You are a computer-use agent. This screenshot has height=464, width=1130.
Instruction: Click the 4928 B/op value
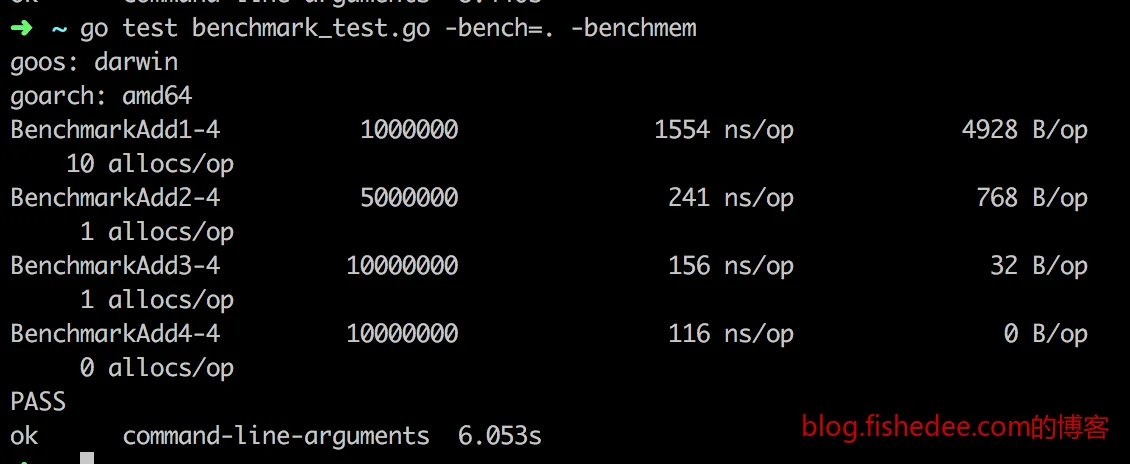pos(1024,130)
